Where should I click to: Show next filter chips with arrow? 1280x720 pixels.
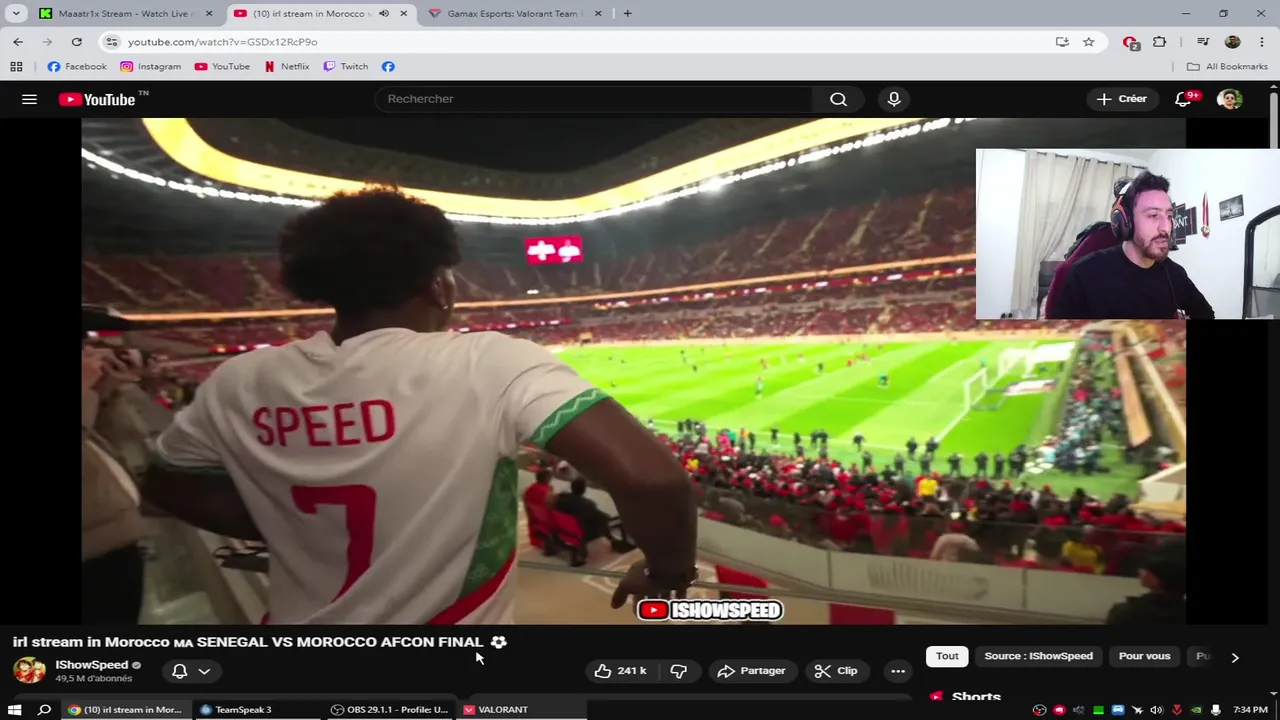coord(1234,657)
